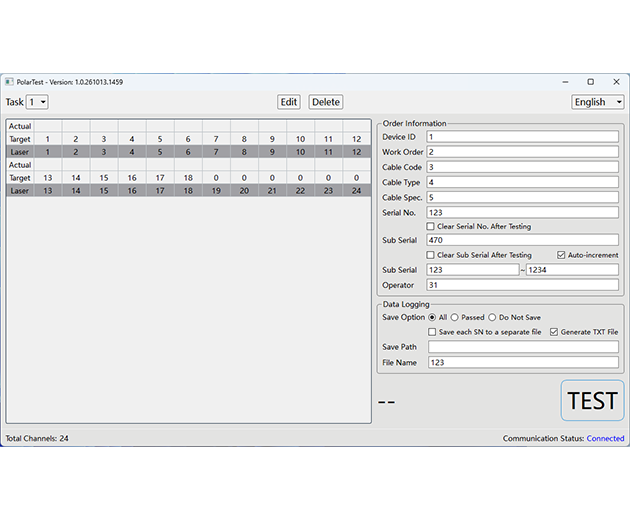Click Laser cell 19

(x=216, y=190)
